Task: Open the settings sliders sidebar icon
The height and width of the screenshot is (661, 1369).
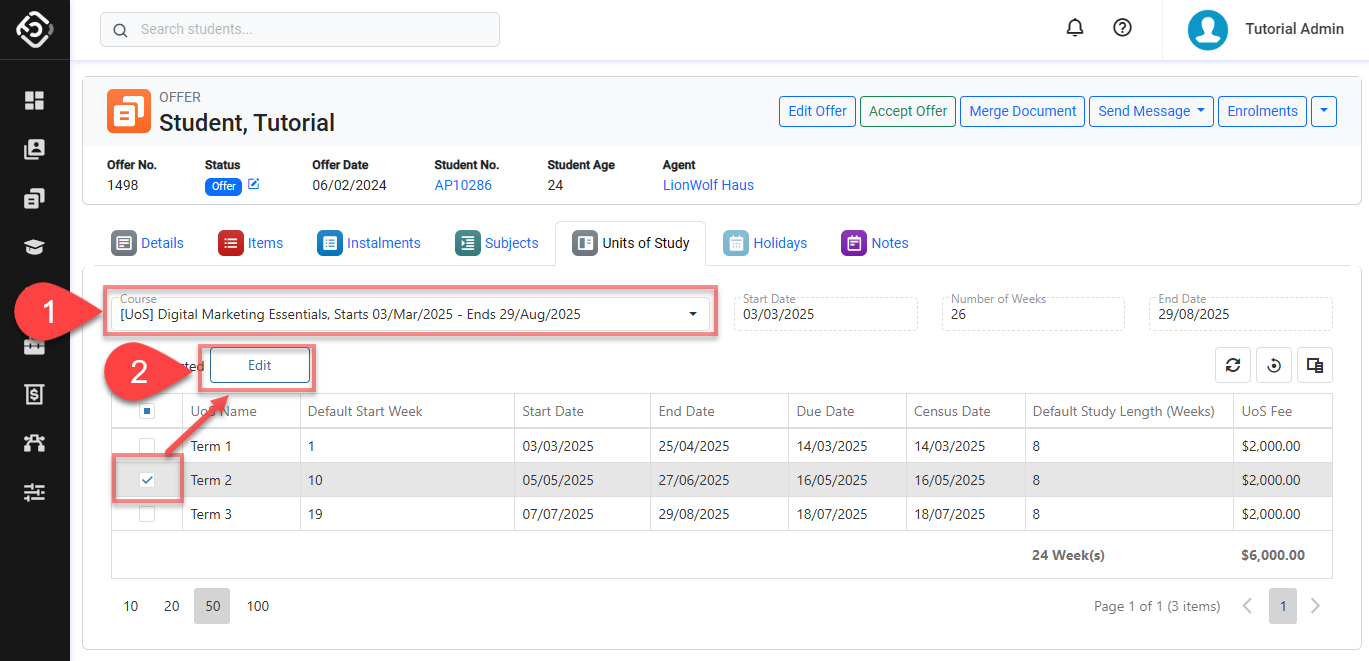Action: point(35,492)
